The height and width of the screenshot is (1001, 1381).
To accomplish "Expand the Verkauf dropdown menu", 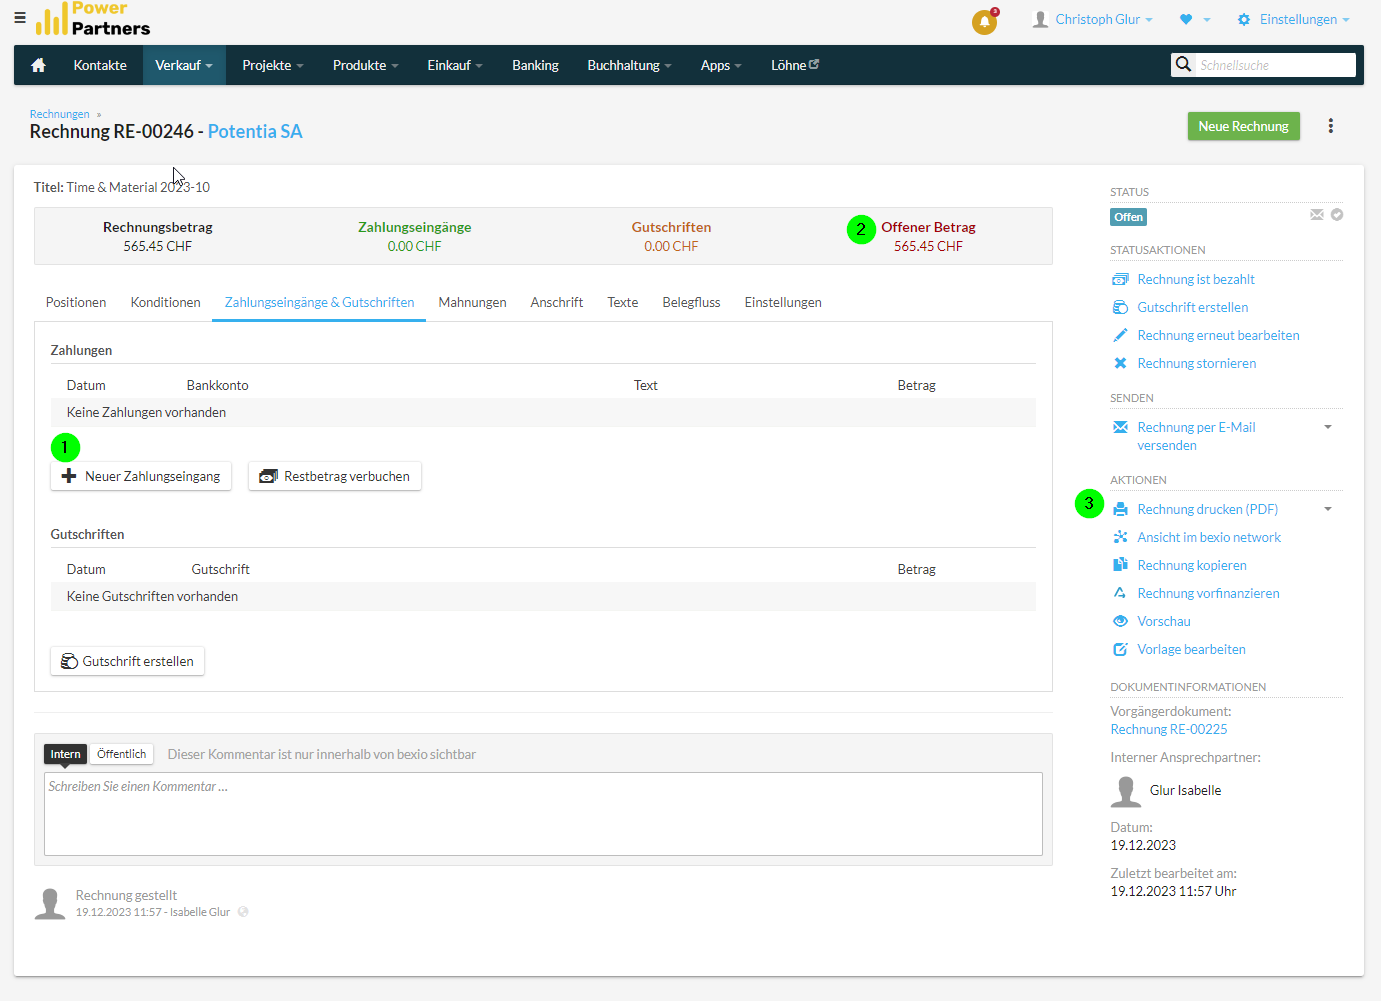I will (184, 65).
